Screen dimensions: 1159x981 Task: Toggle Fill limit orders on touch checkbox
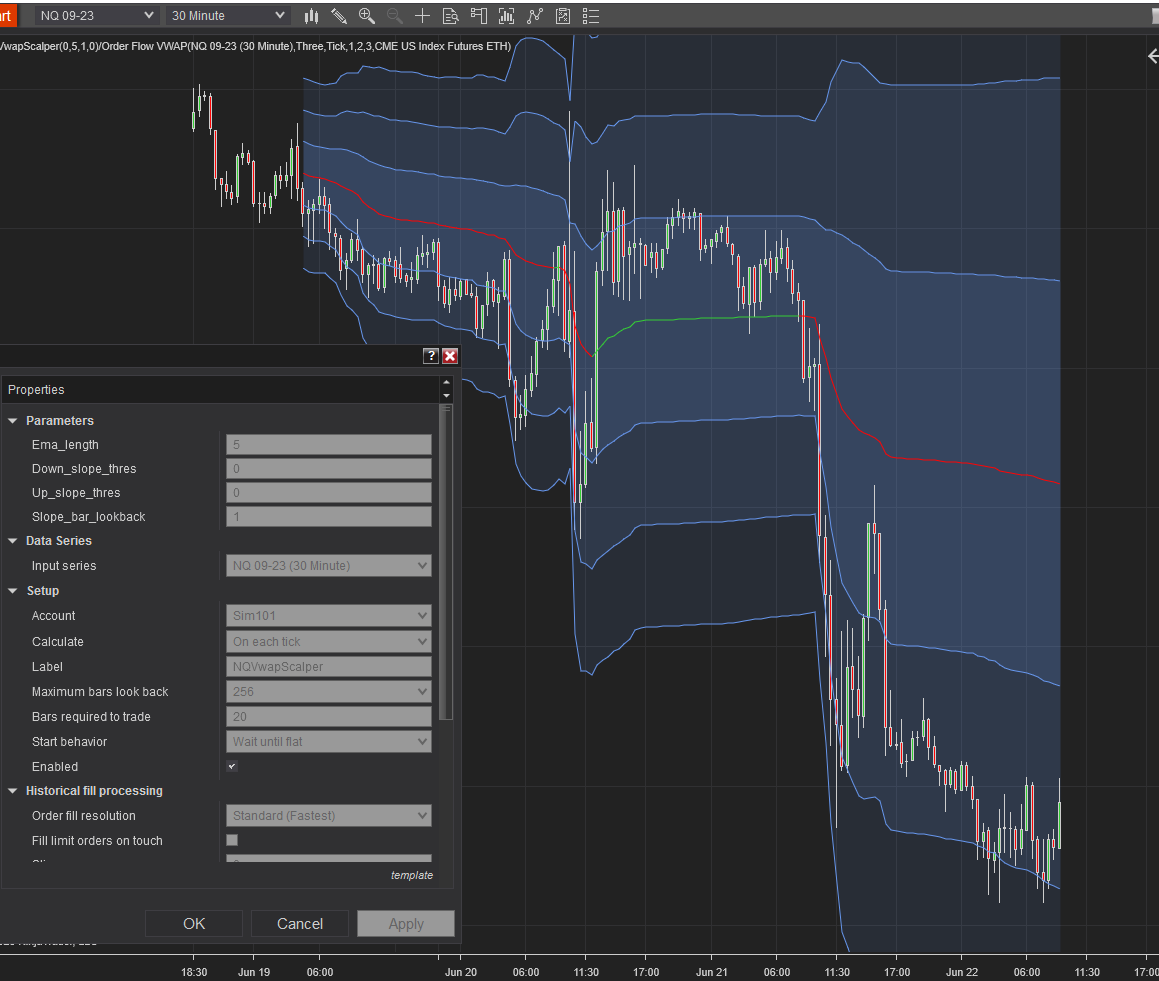click(232, 840)
